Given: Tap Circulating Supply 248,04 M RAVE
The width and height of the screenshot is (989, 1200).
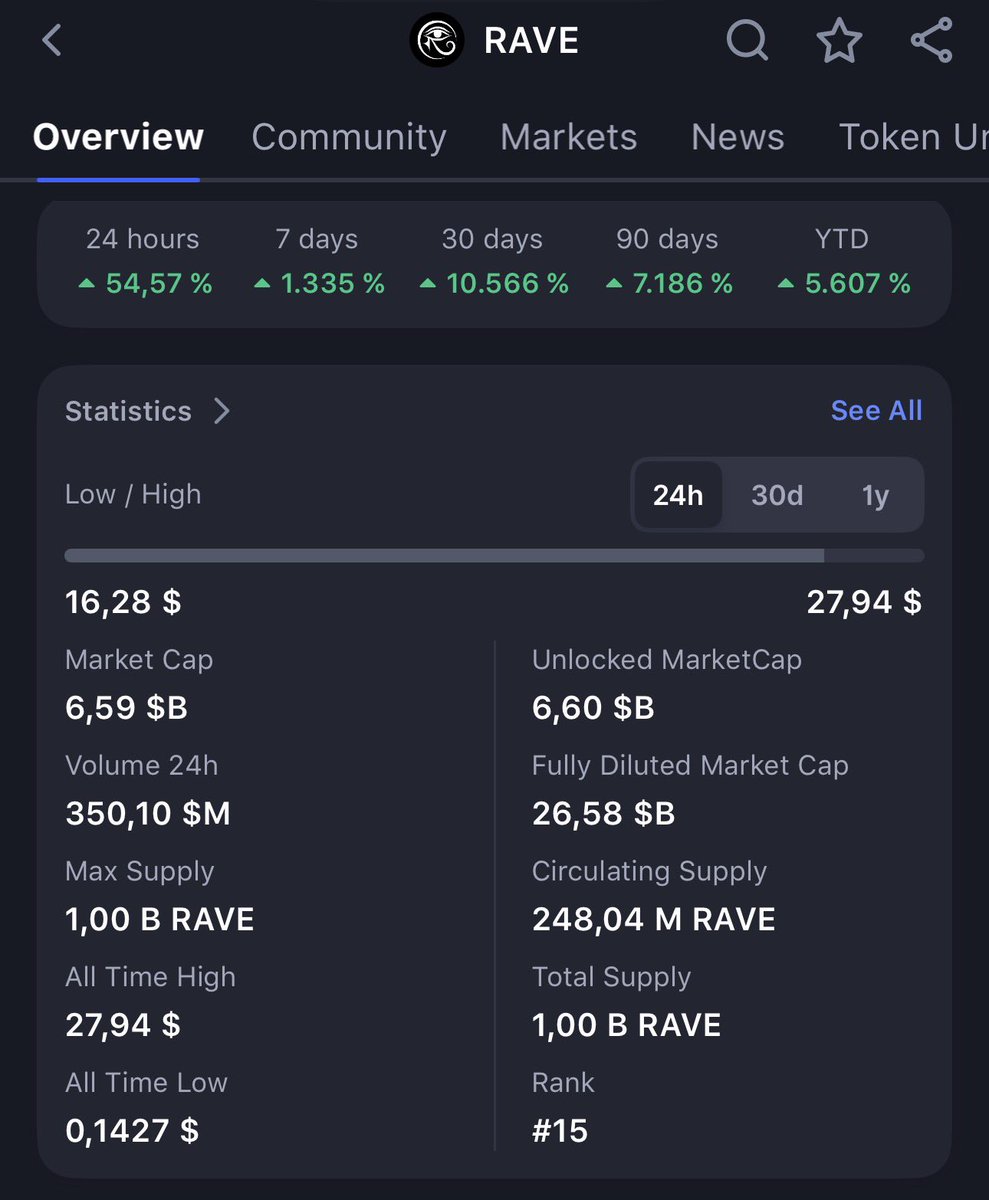Looking at the screenshot, I should point(654,920).
